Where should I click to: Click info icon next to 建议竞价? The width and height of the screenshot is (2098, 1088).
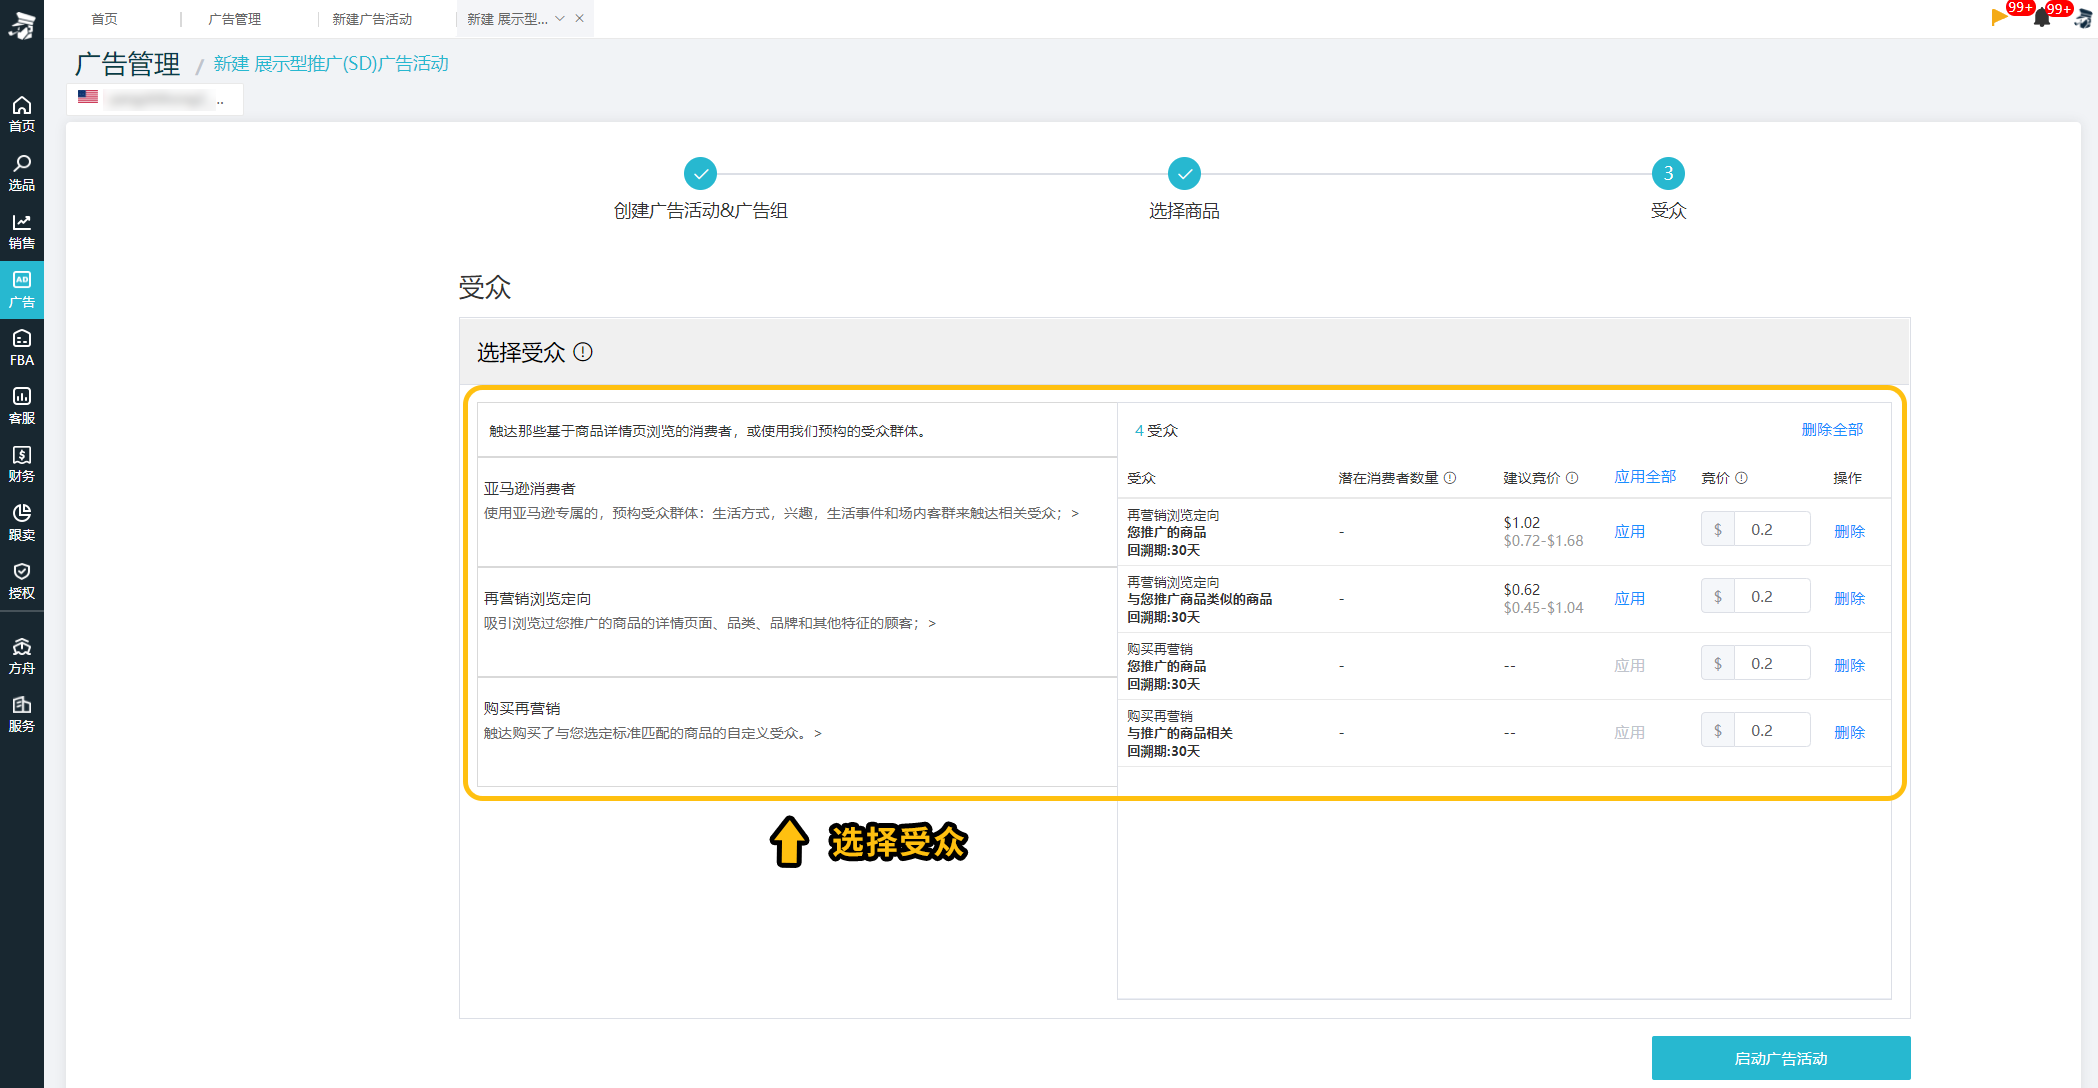point(1572,478)
